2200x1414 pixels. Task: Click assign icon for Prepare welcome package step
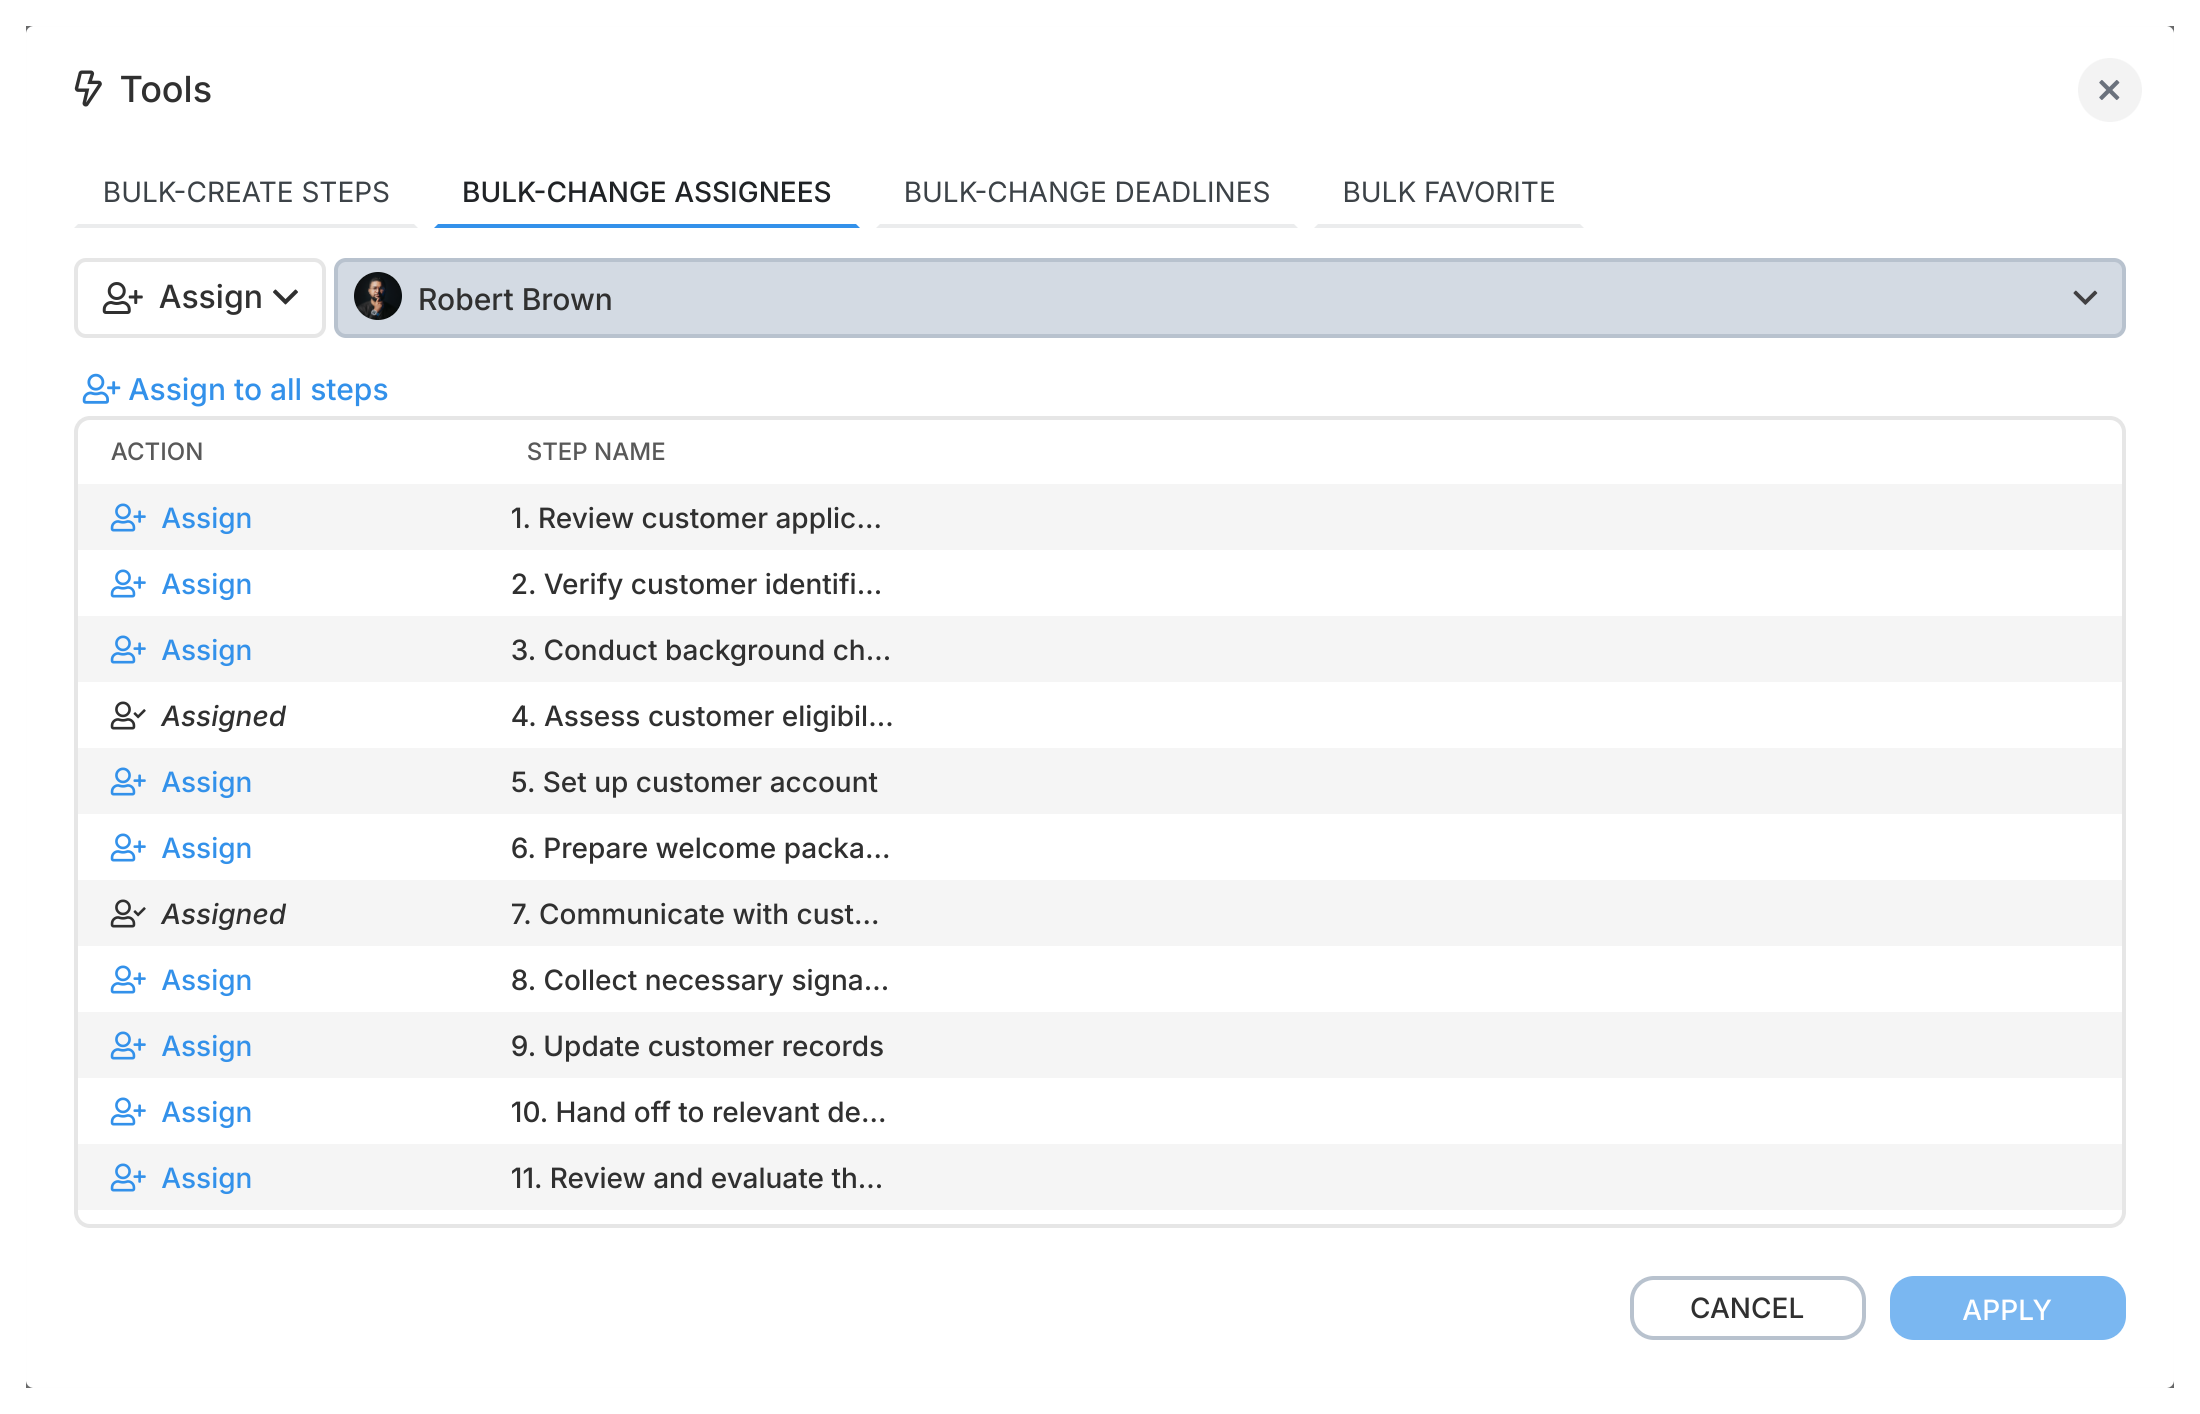coord(127,848)
